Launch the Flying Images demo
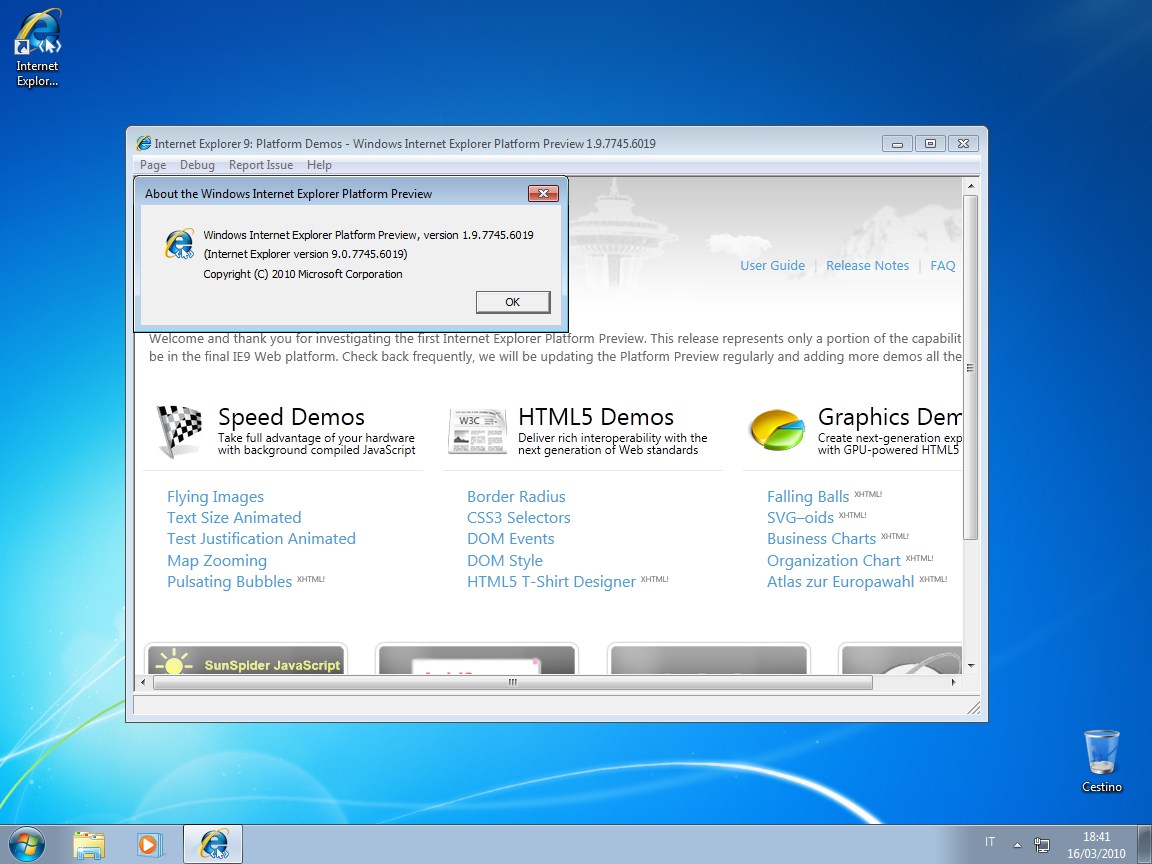The image size is (1152, 864). coord(215,497)
